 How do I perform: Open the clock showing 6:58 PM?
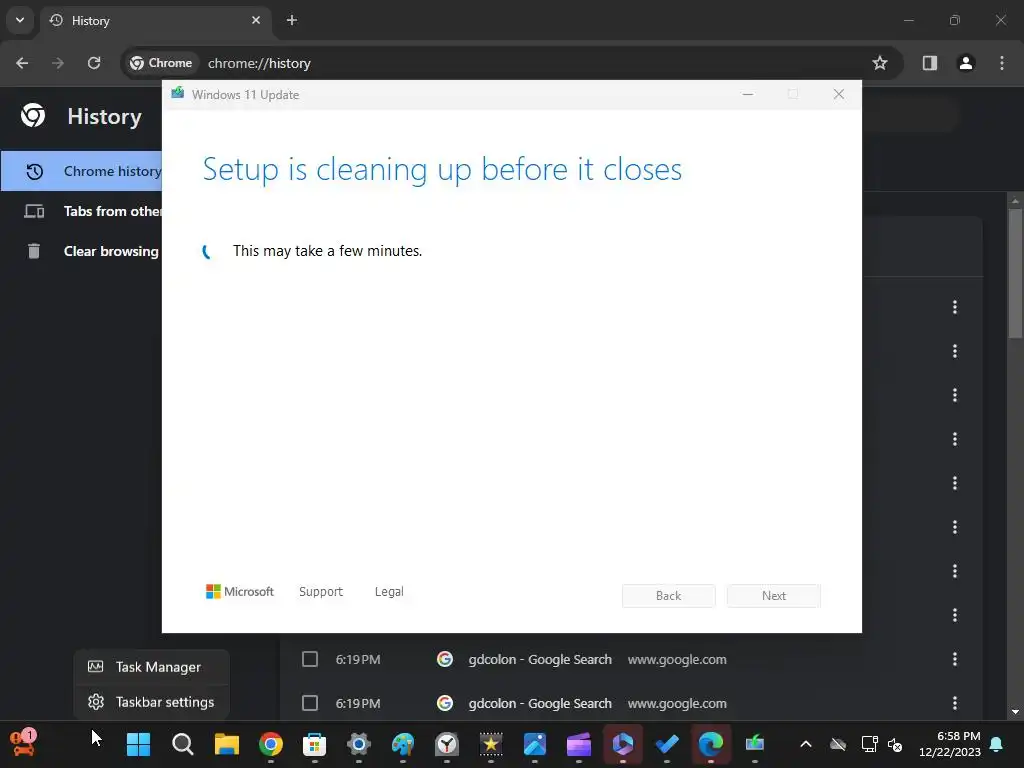(x=949, y=744)
